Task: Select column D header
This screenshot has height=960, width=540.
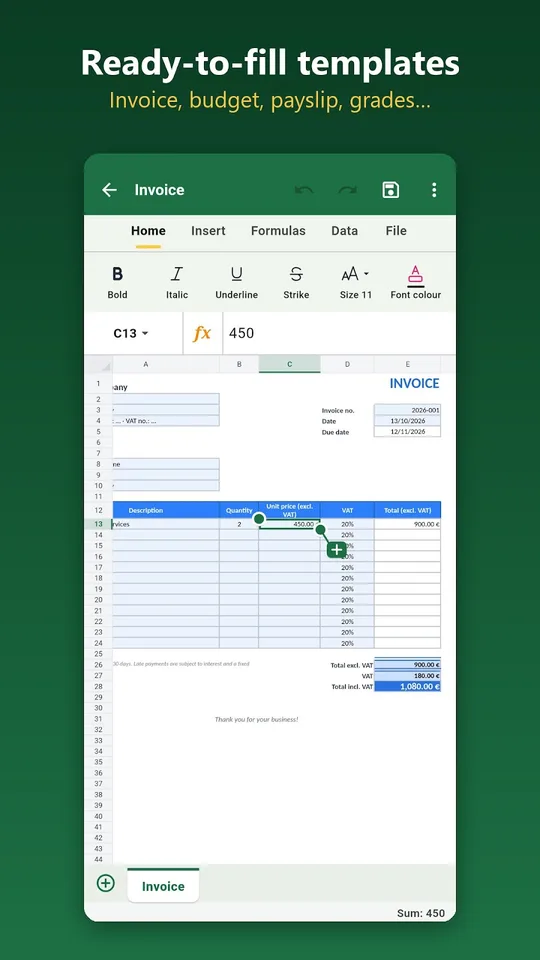Action: click(347, 364)
